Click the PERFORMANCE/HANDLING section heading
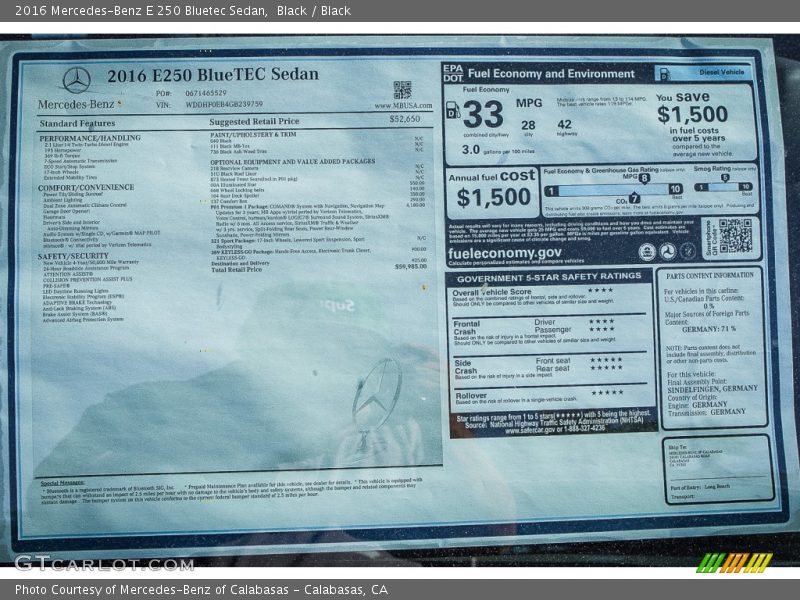800x600 pixels. click(x=90, y=138)
